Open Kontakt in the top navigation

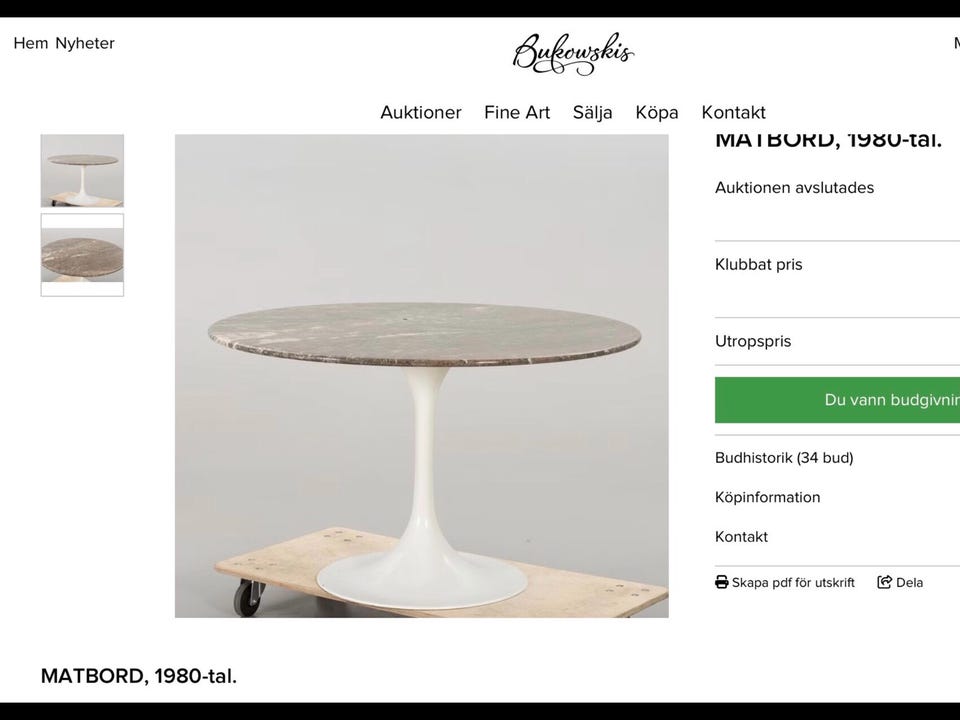click(x=733, y=112)
